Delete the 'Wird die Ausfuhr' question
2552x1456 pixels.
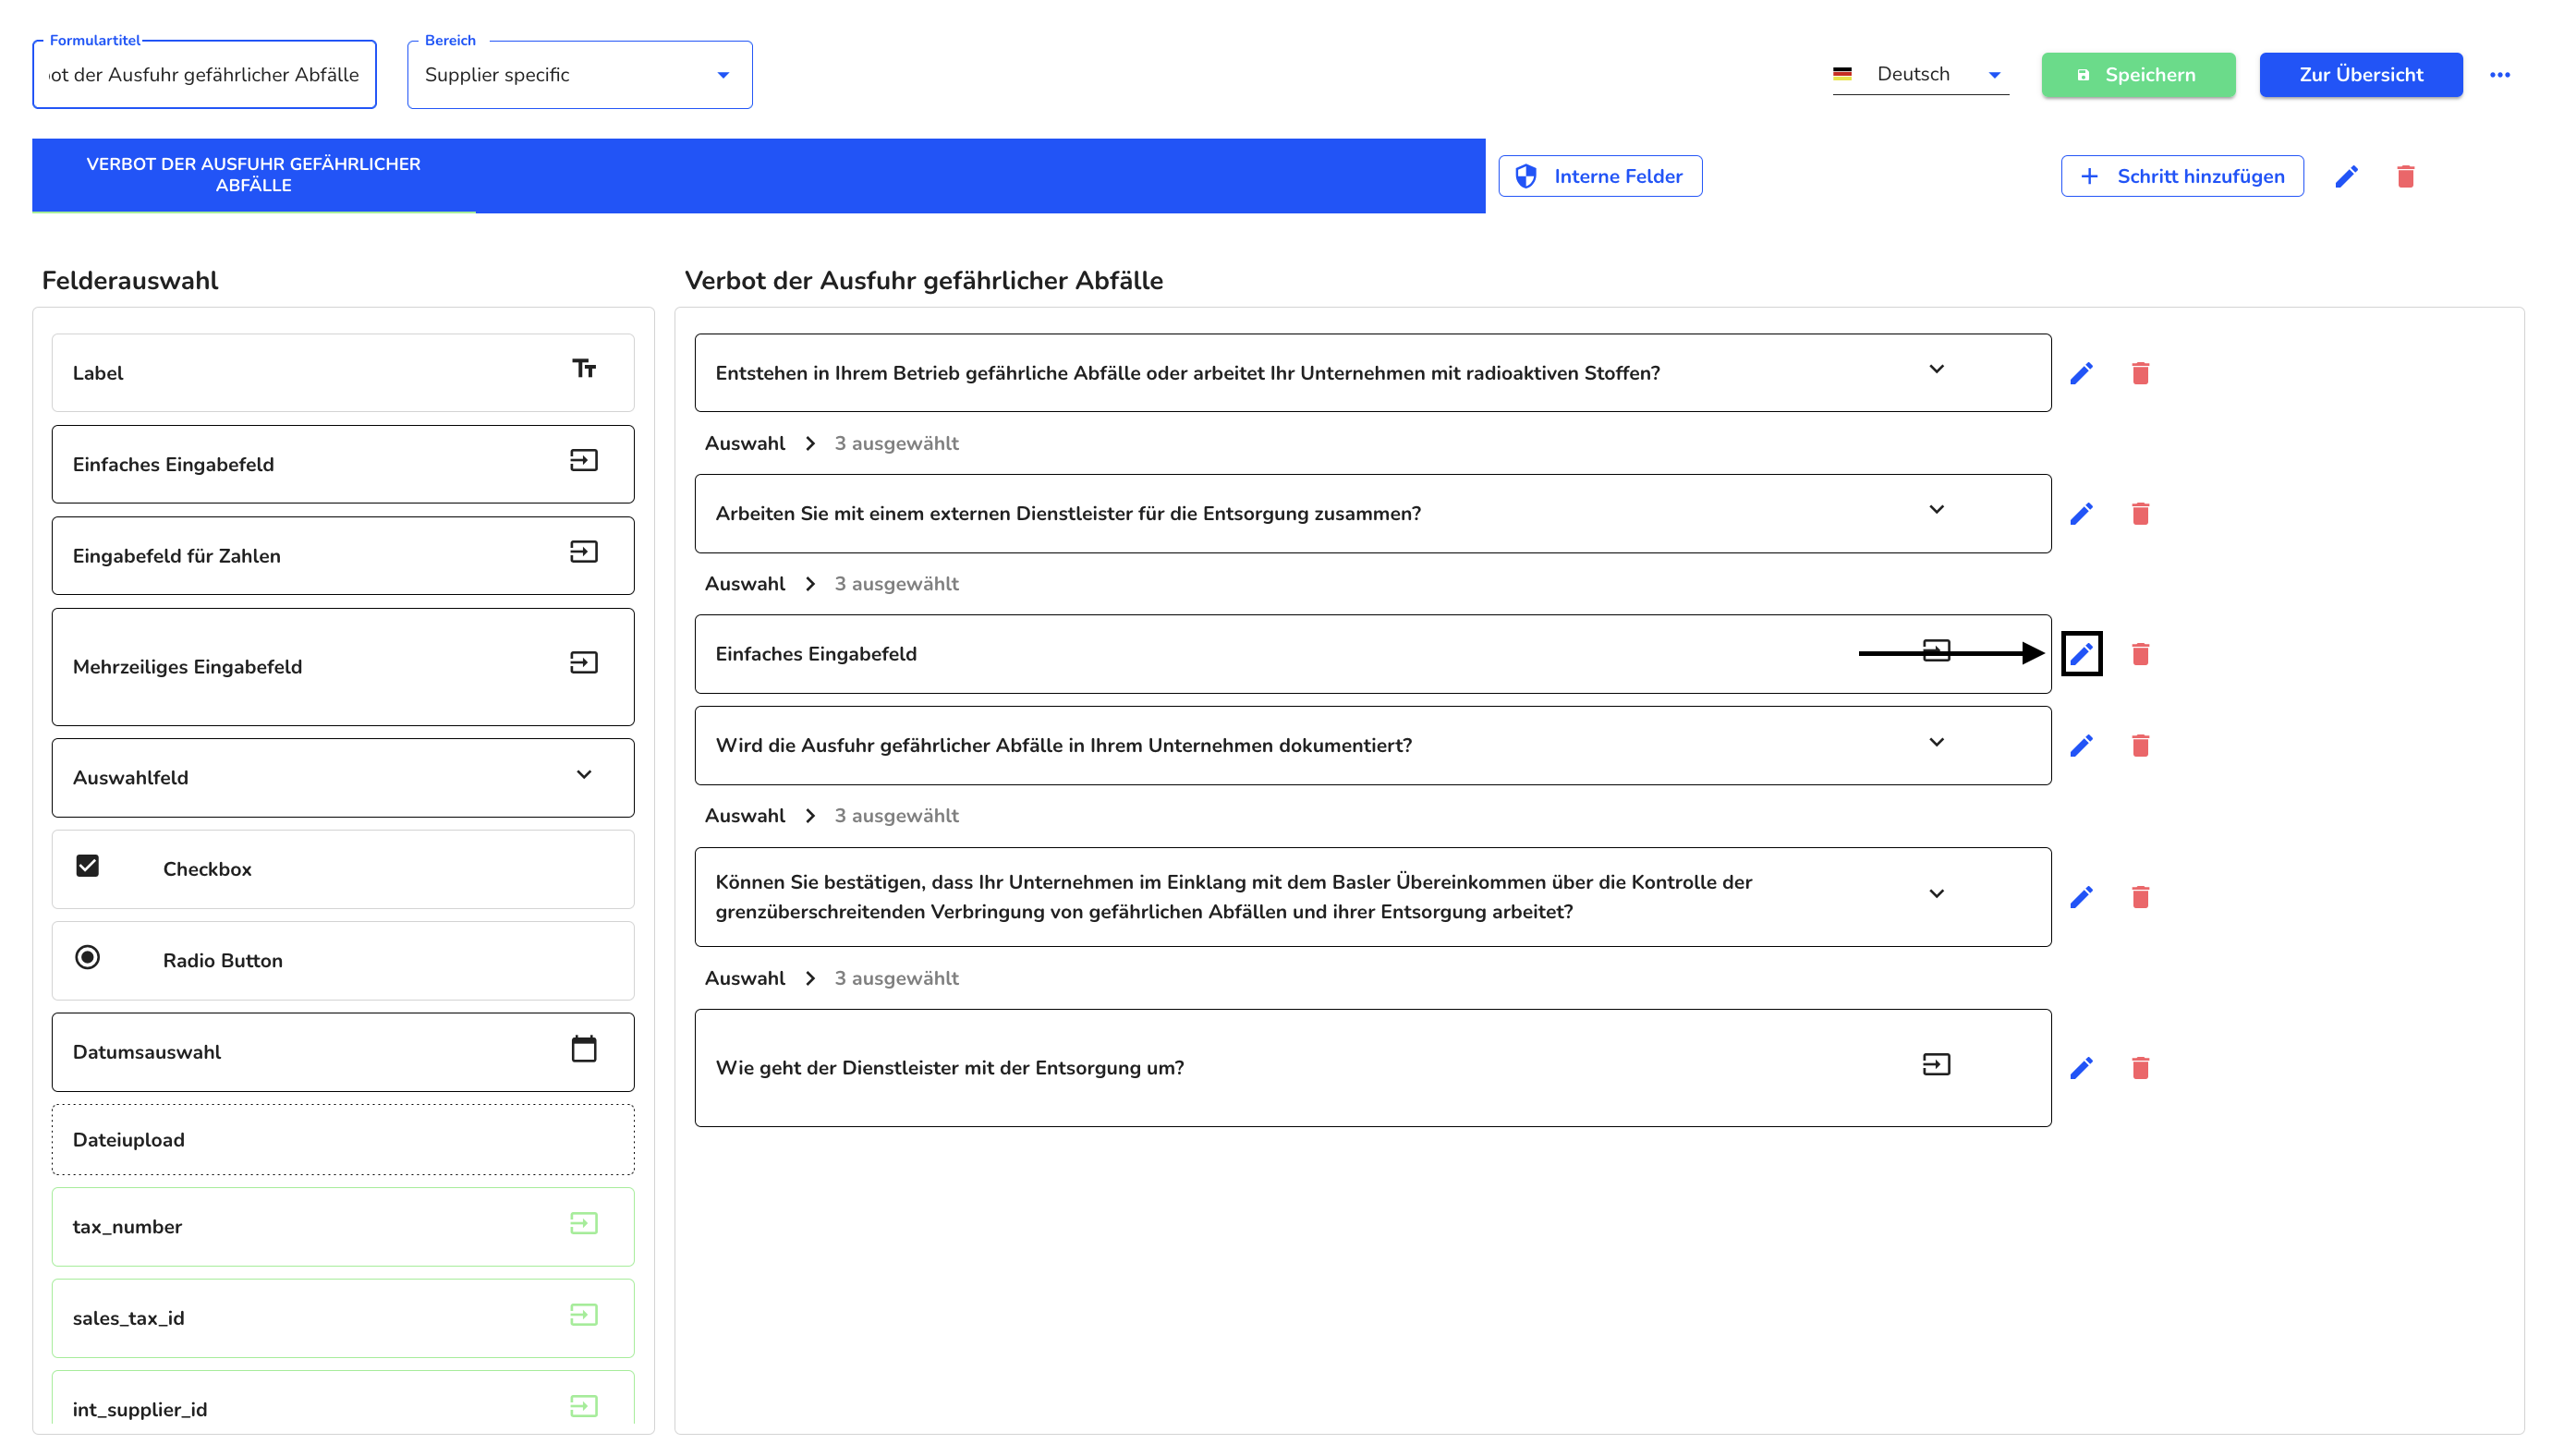[x=2140, y=746]
